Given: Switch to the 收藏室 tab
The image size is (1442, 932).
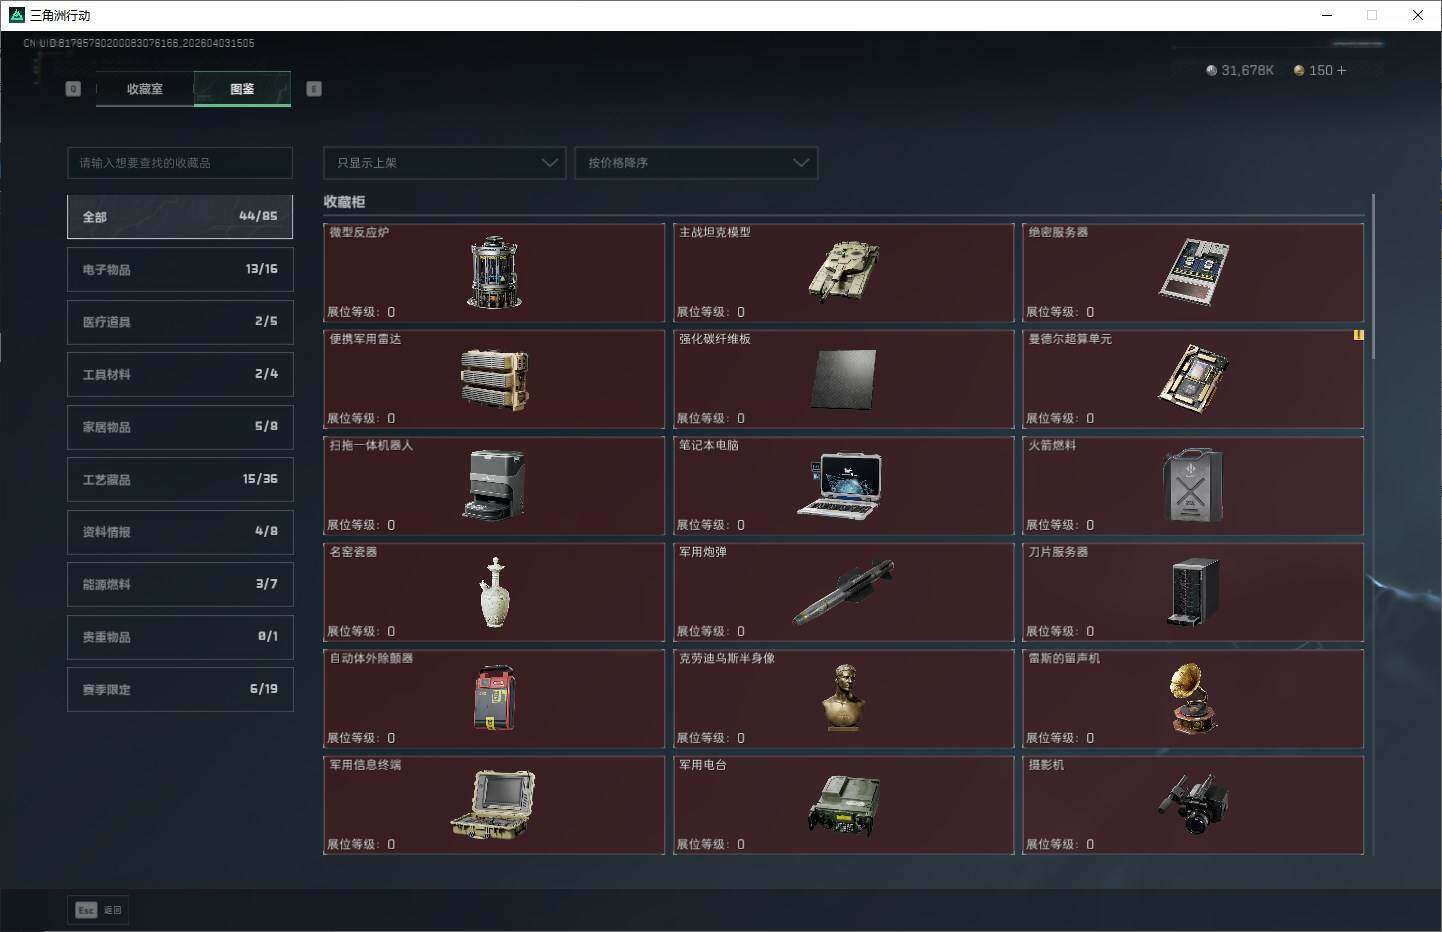Looking at the screenshot, I should click(145, 89).
